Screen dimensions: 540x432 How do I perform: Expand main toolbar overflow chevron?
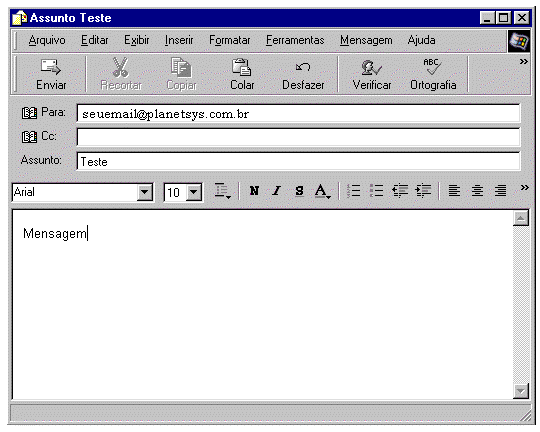[524, 62]
